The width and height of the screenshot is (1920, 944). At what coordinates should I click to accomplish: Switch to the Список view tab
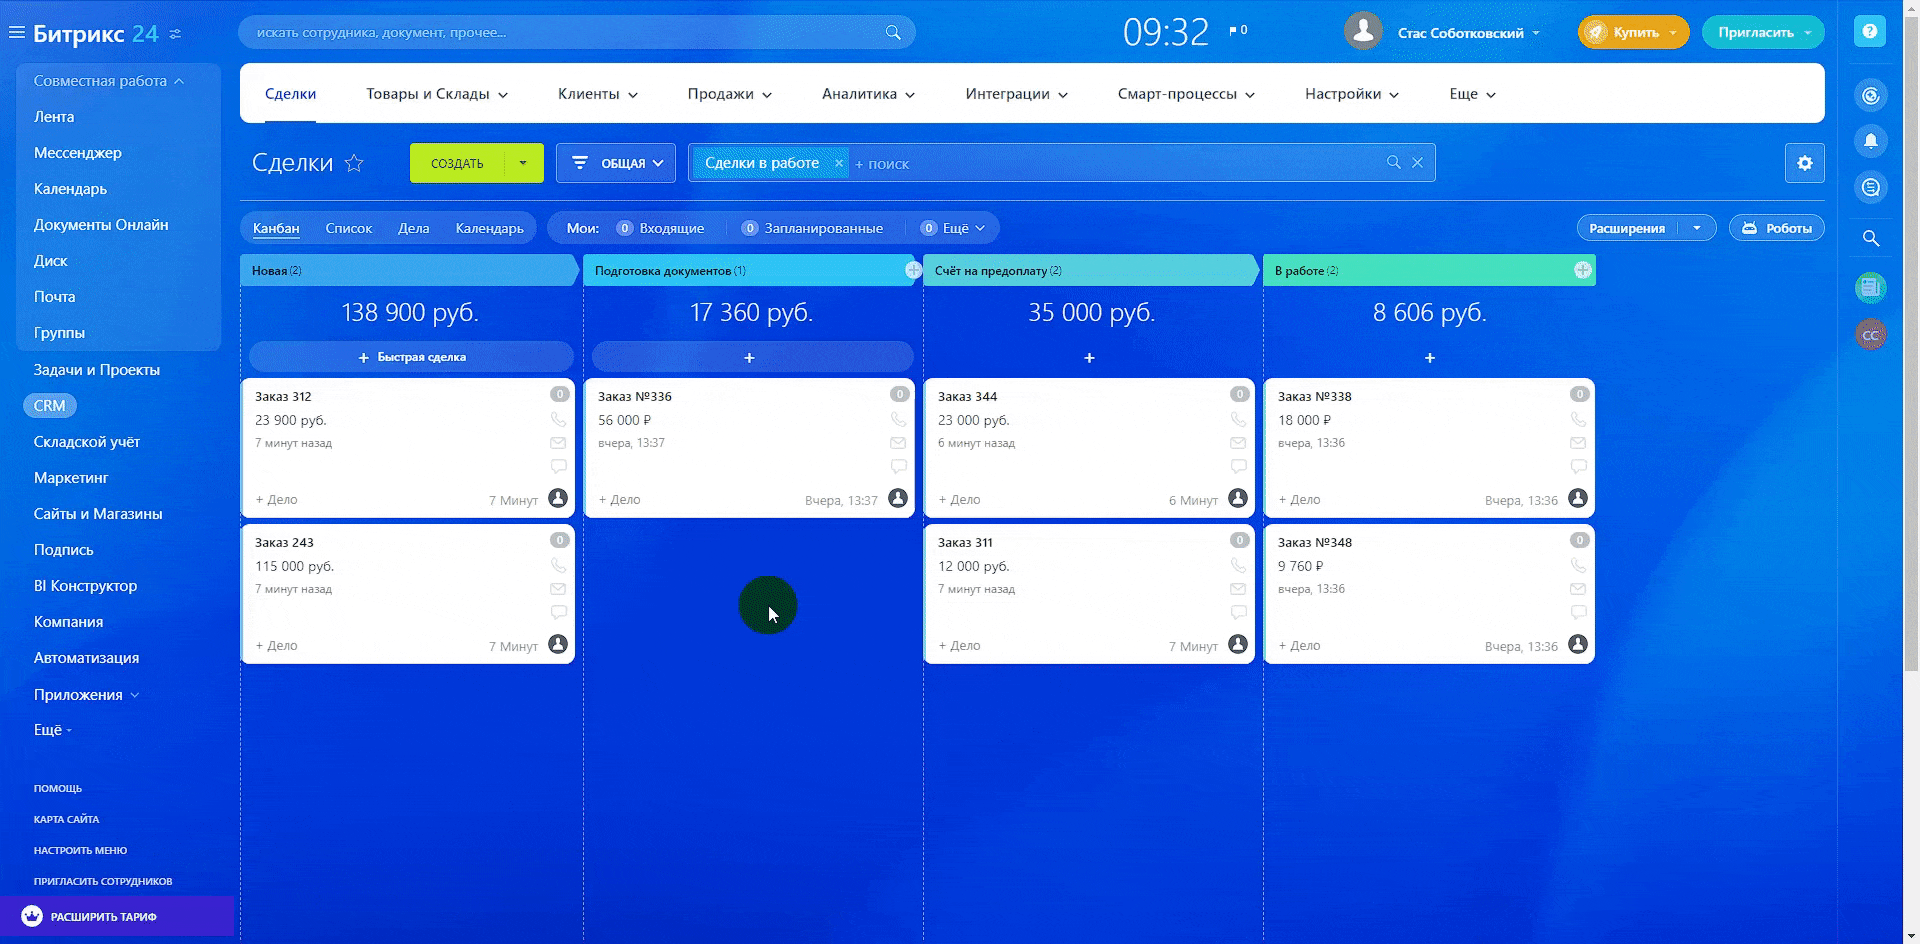click(x=348, y=228)
